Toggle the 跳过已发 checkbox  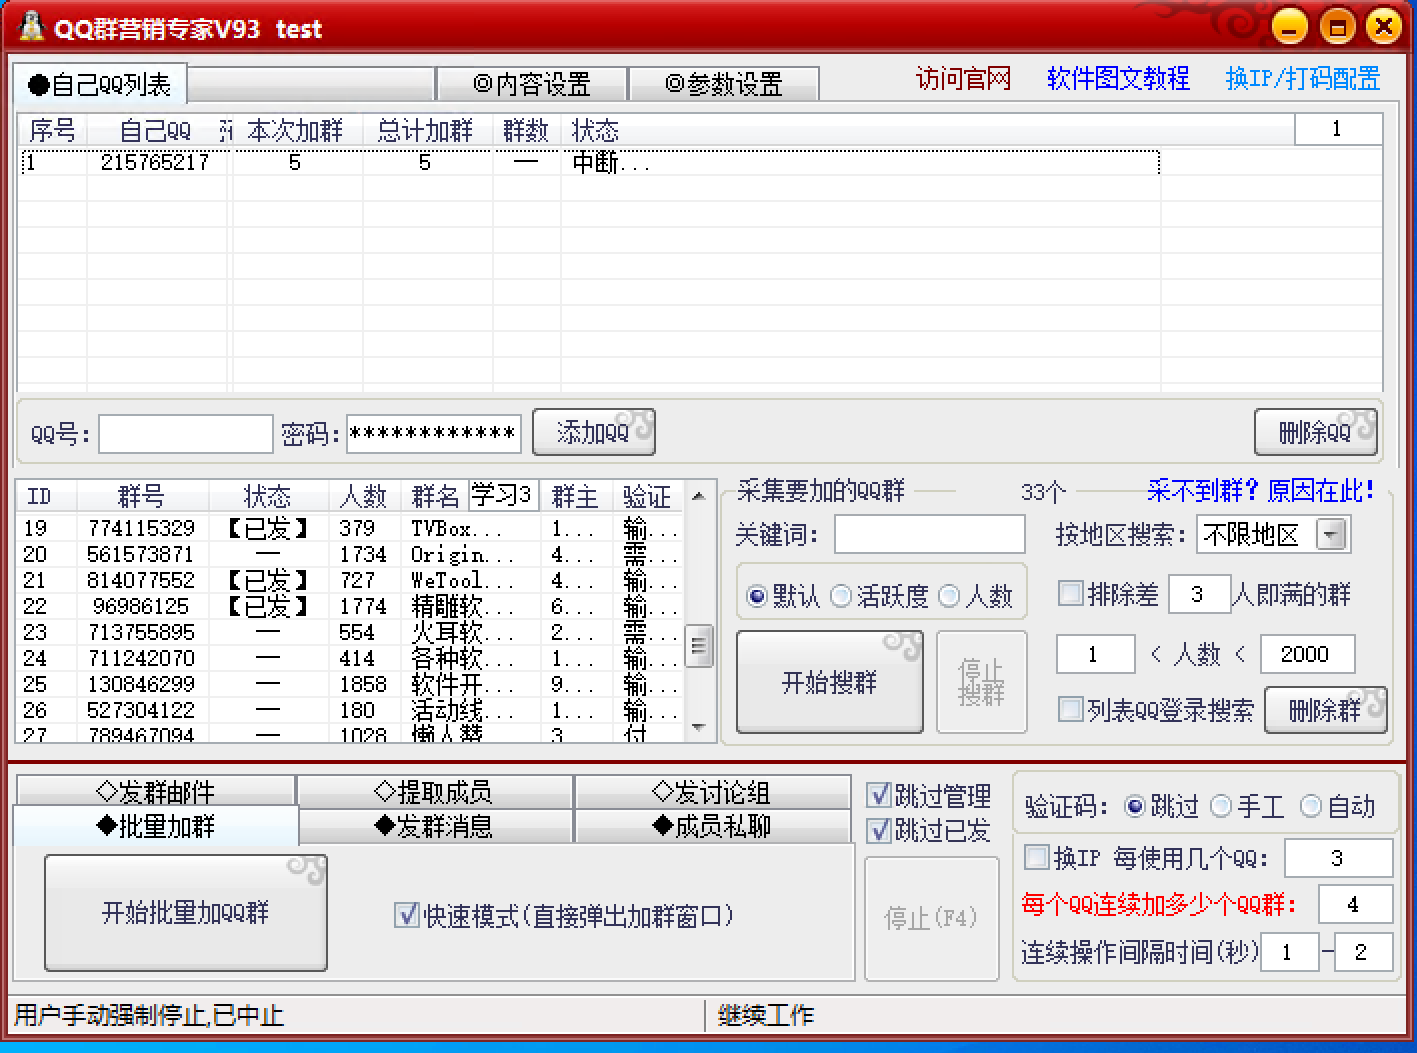click(x=879, y=830)
